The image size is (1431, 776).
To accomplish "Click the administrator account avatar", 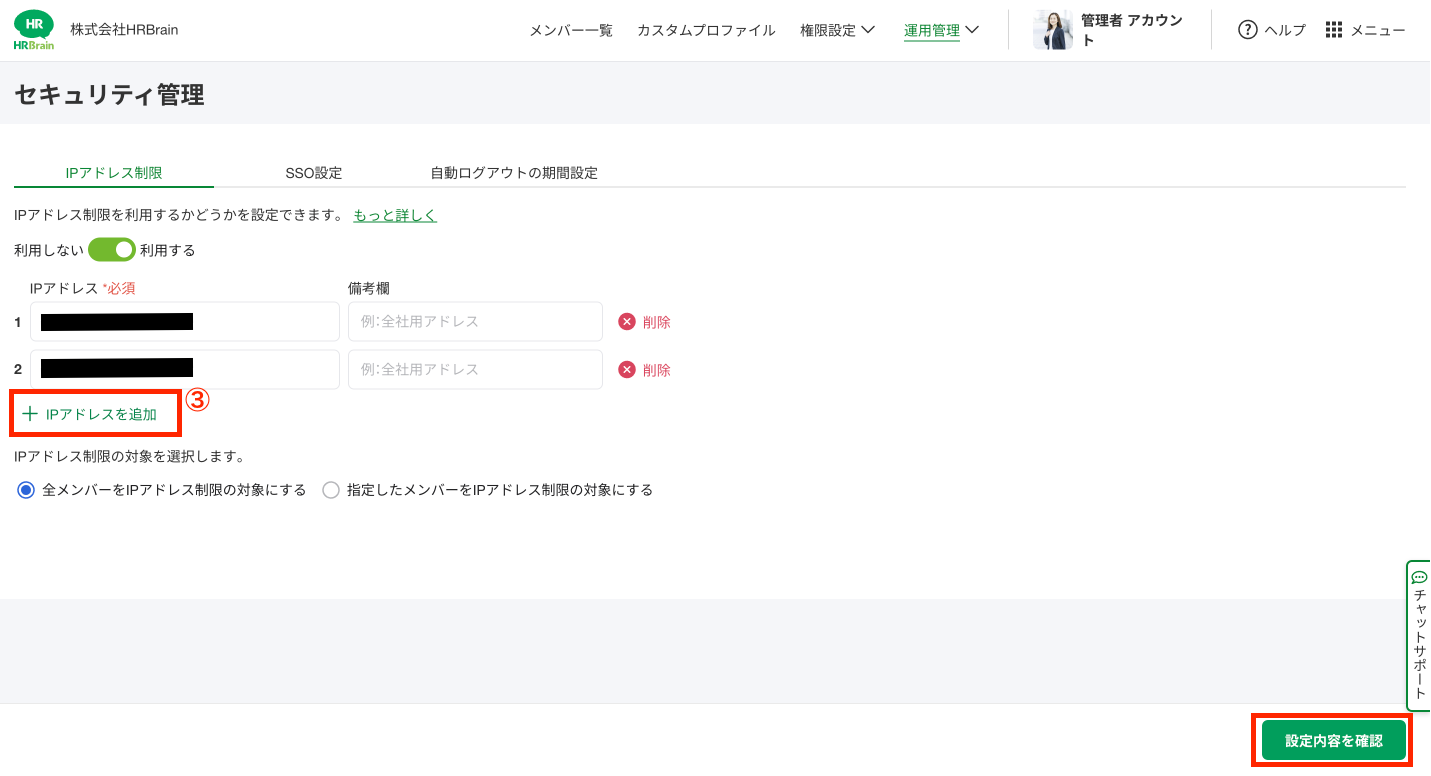I will (x=1052, y=30).
